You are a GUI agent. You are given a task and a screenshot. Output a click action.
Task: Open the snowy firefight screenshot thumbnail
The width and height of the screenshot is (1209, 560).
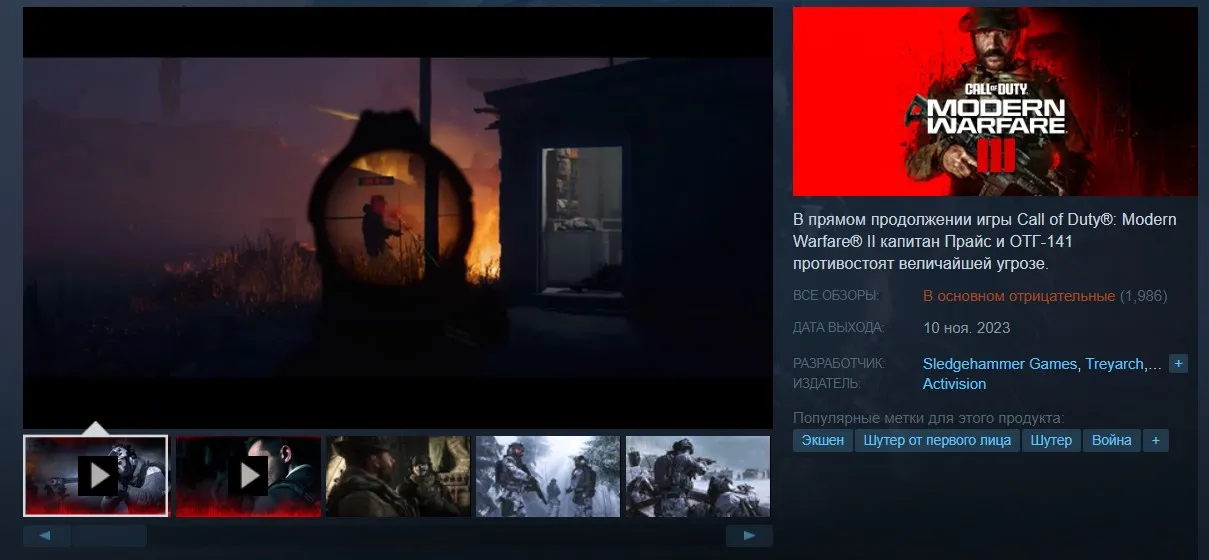point(698,476)
